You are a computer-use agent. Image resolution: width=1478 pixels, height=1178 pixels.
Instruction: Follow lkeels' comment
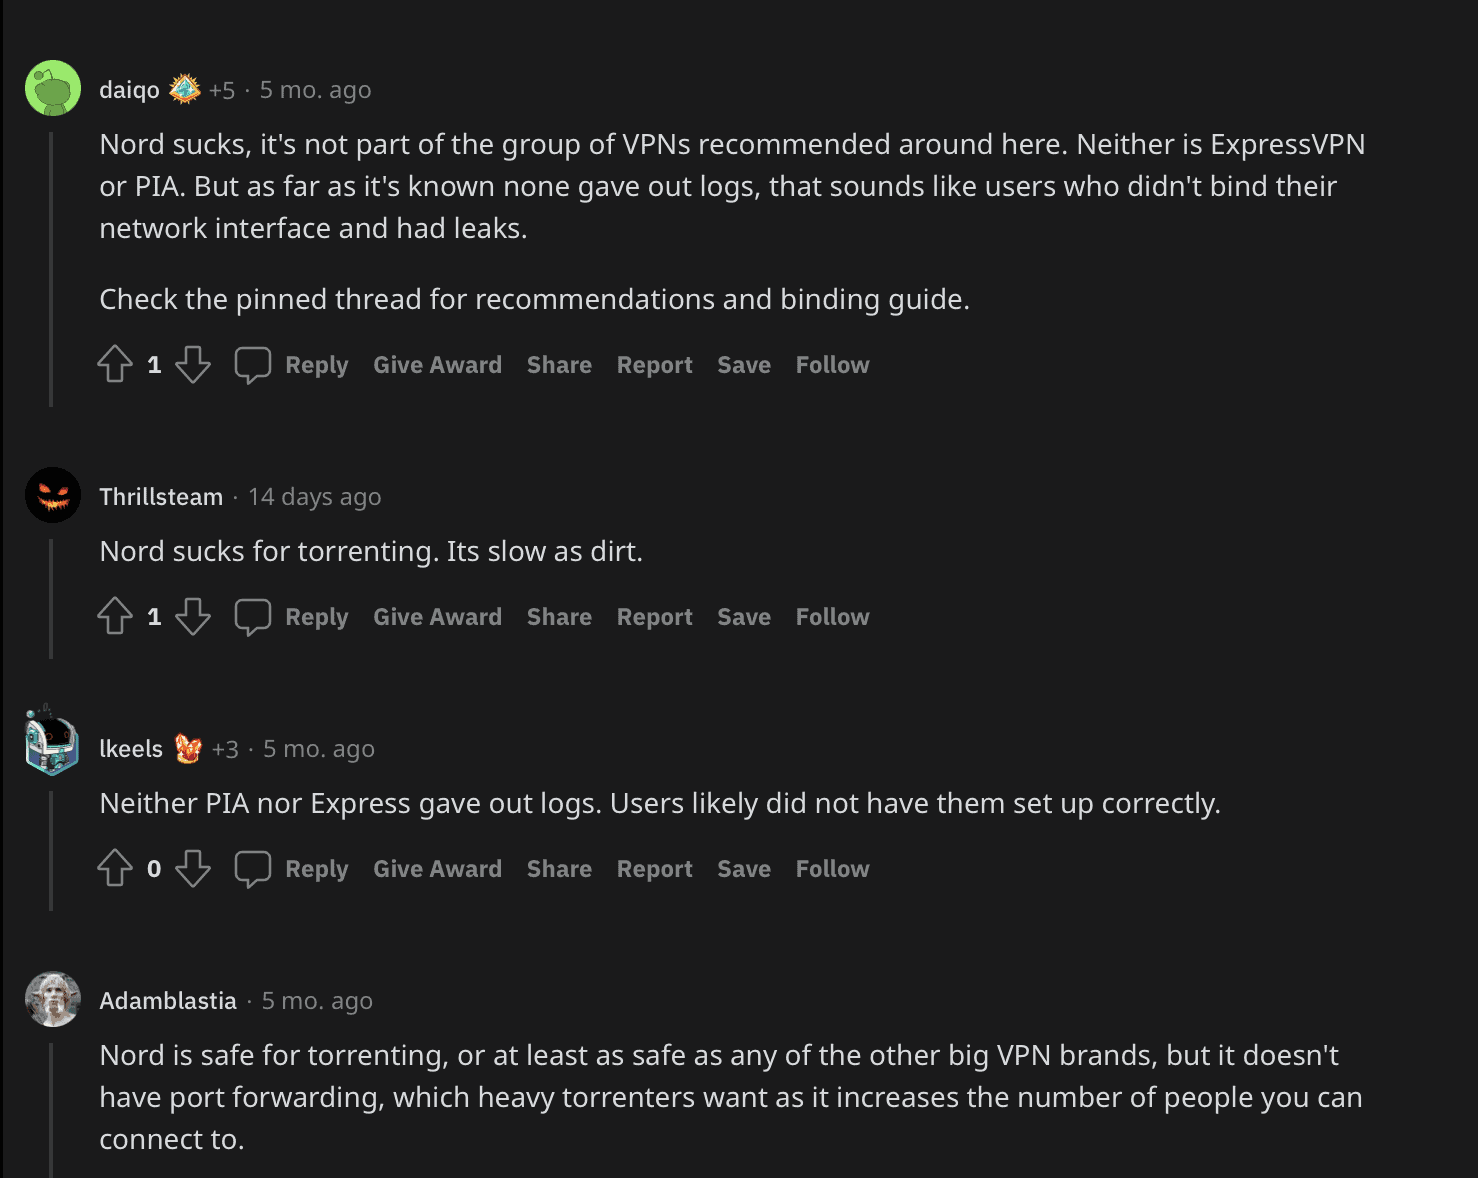832,869
